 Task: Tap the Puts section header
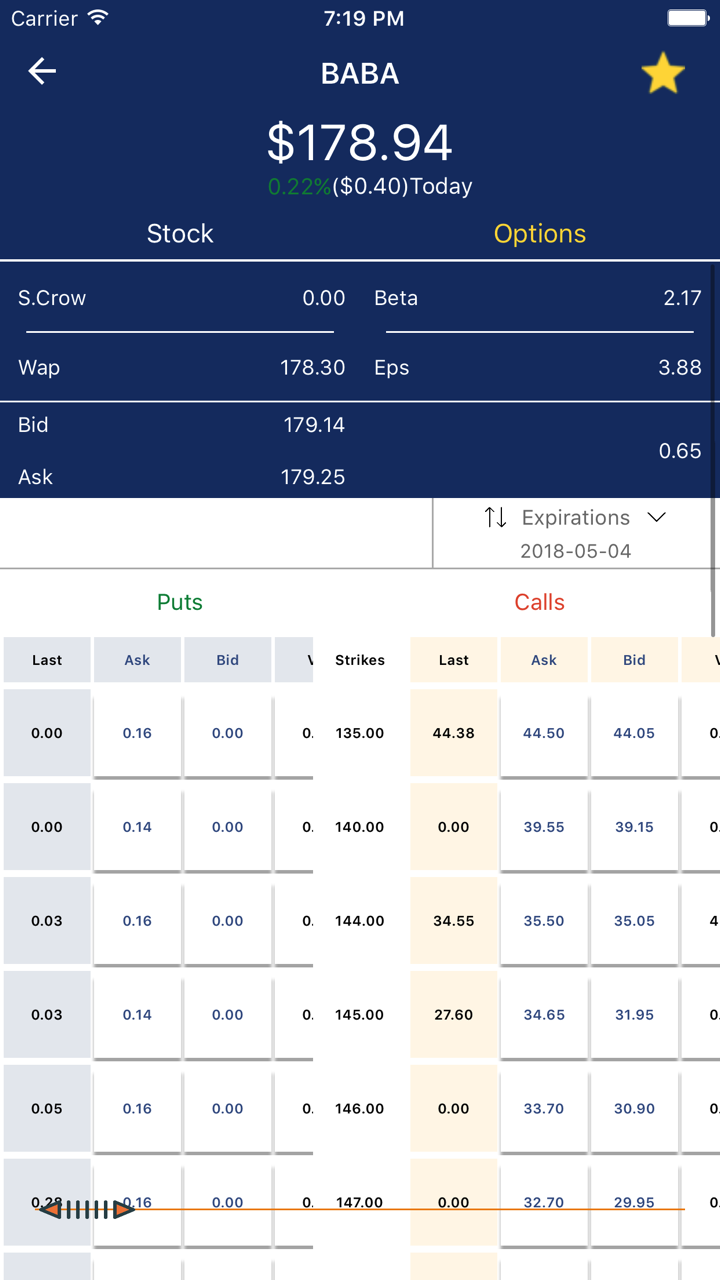tap(180, 602)
